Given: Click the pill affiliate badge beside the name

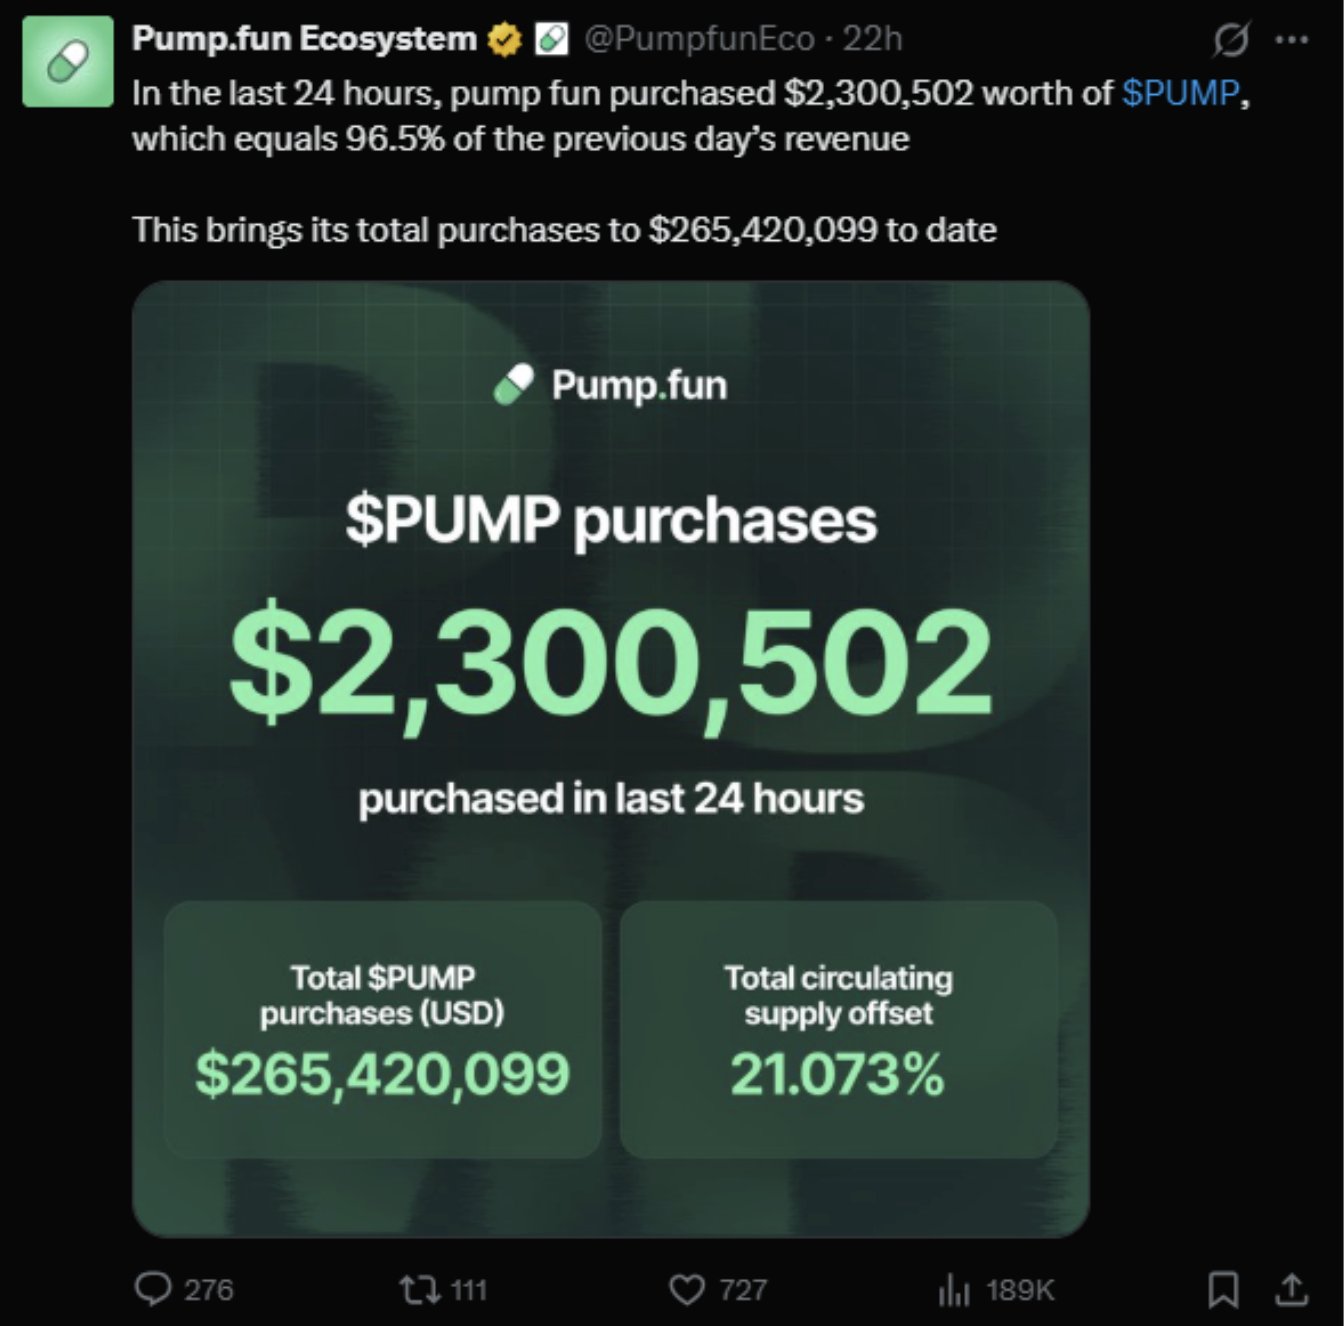Looking at the screenshot, I should 551,40.
